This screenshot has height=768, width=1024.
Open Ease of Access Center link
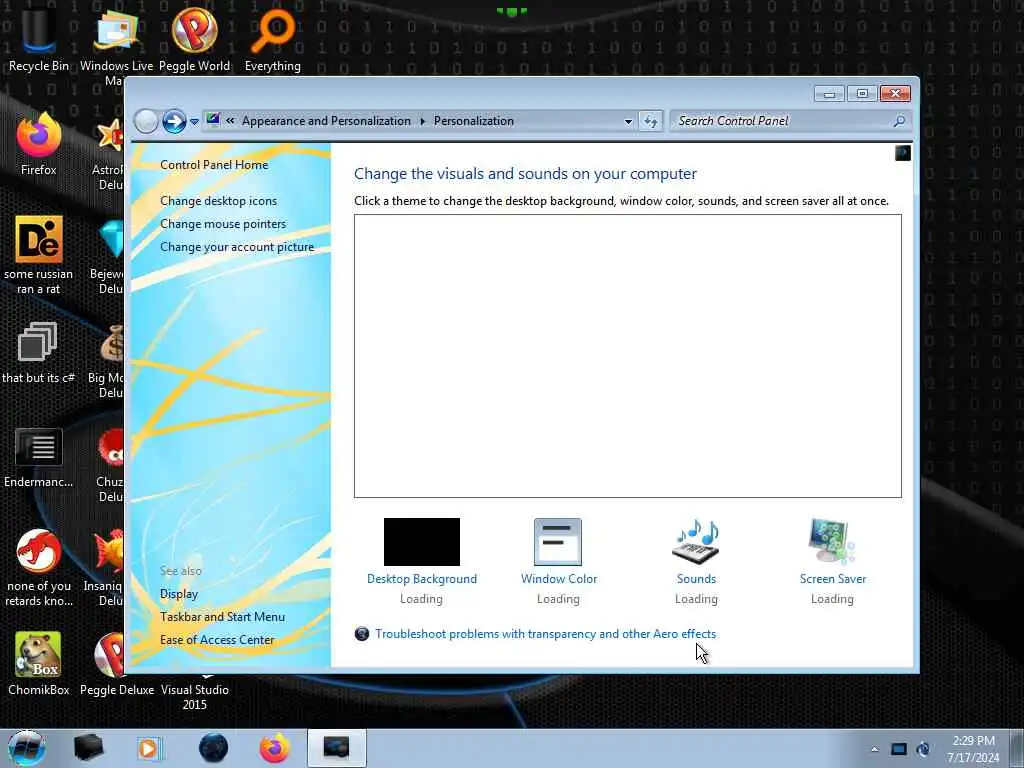[217, 640]
